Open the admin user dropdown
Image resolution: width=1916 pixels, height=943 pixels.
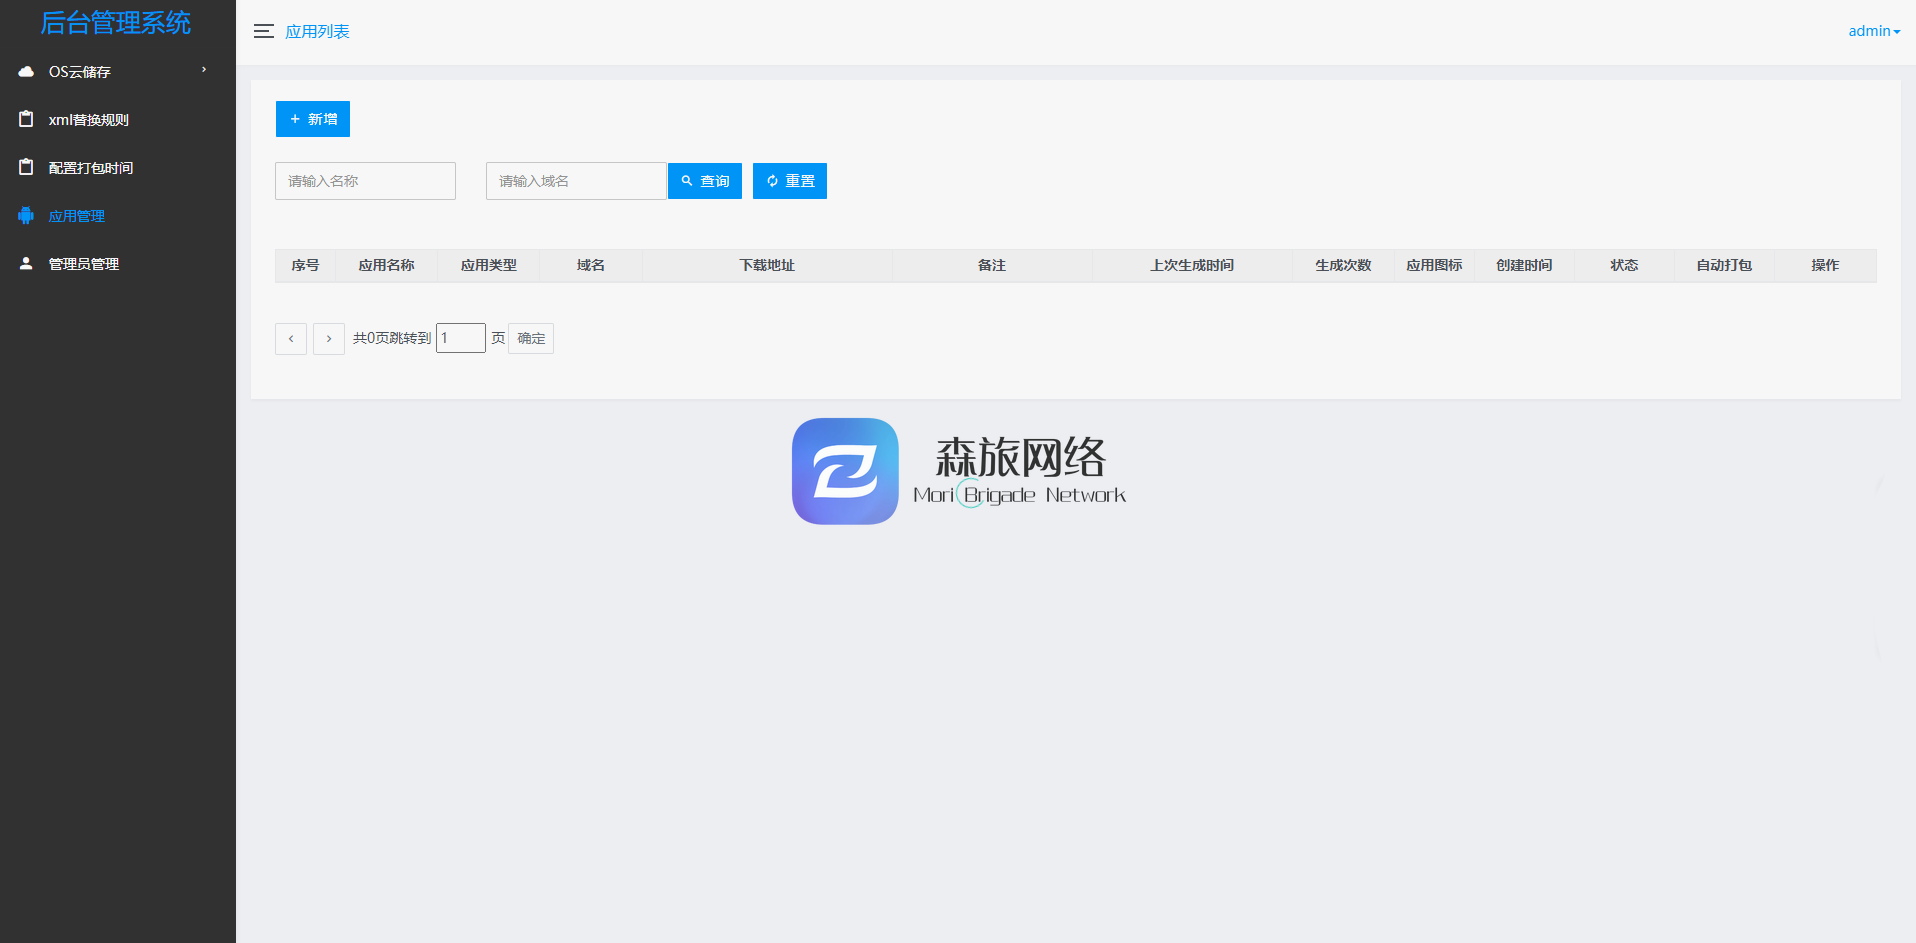point(1874,31)
